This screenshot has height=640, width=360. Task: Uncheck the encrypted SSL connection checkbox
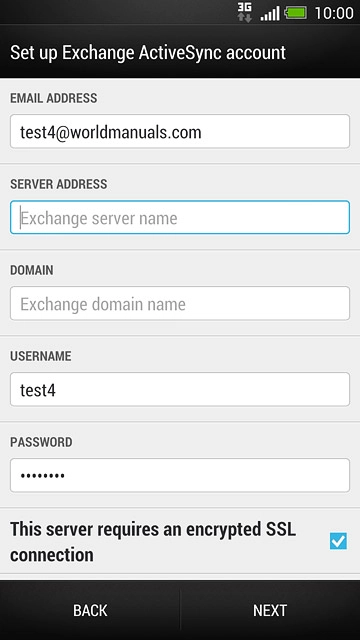(338, 541)
